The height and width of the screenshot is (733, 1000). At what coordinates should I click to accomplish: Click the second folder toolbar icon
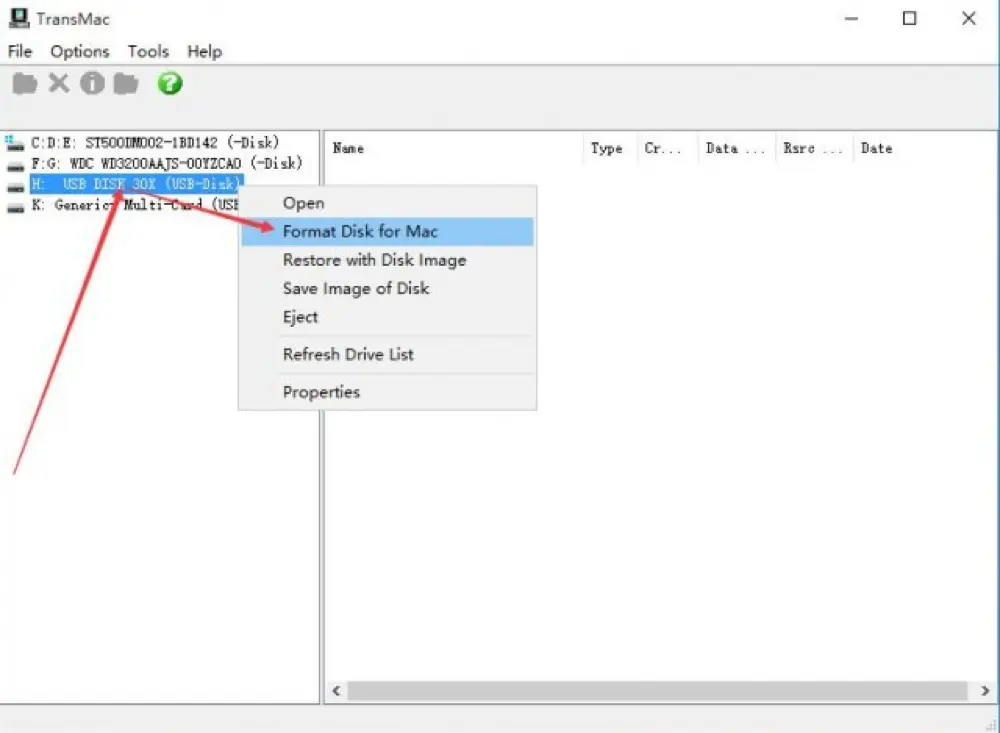pos(126,84)
